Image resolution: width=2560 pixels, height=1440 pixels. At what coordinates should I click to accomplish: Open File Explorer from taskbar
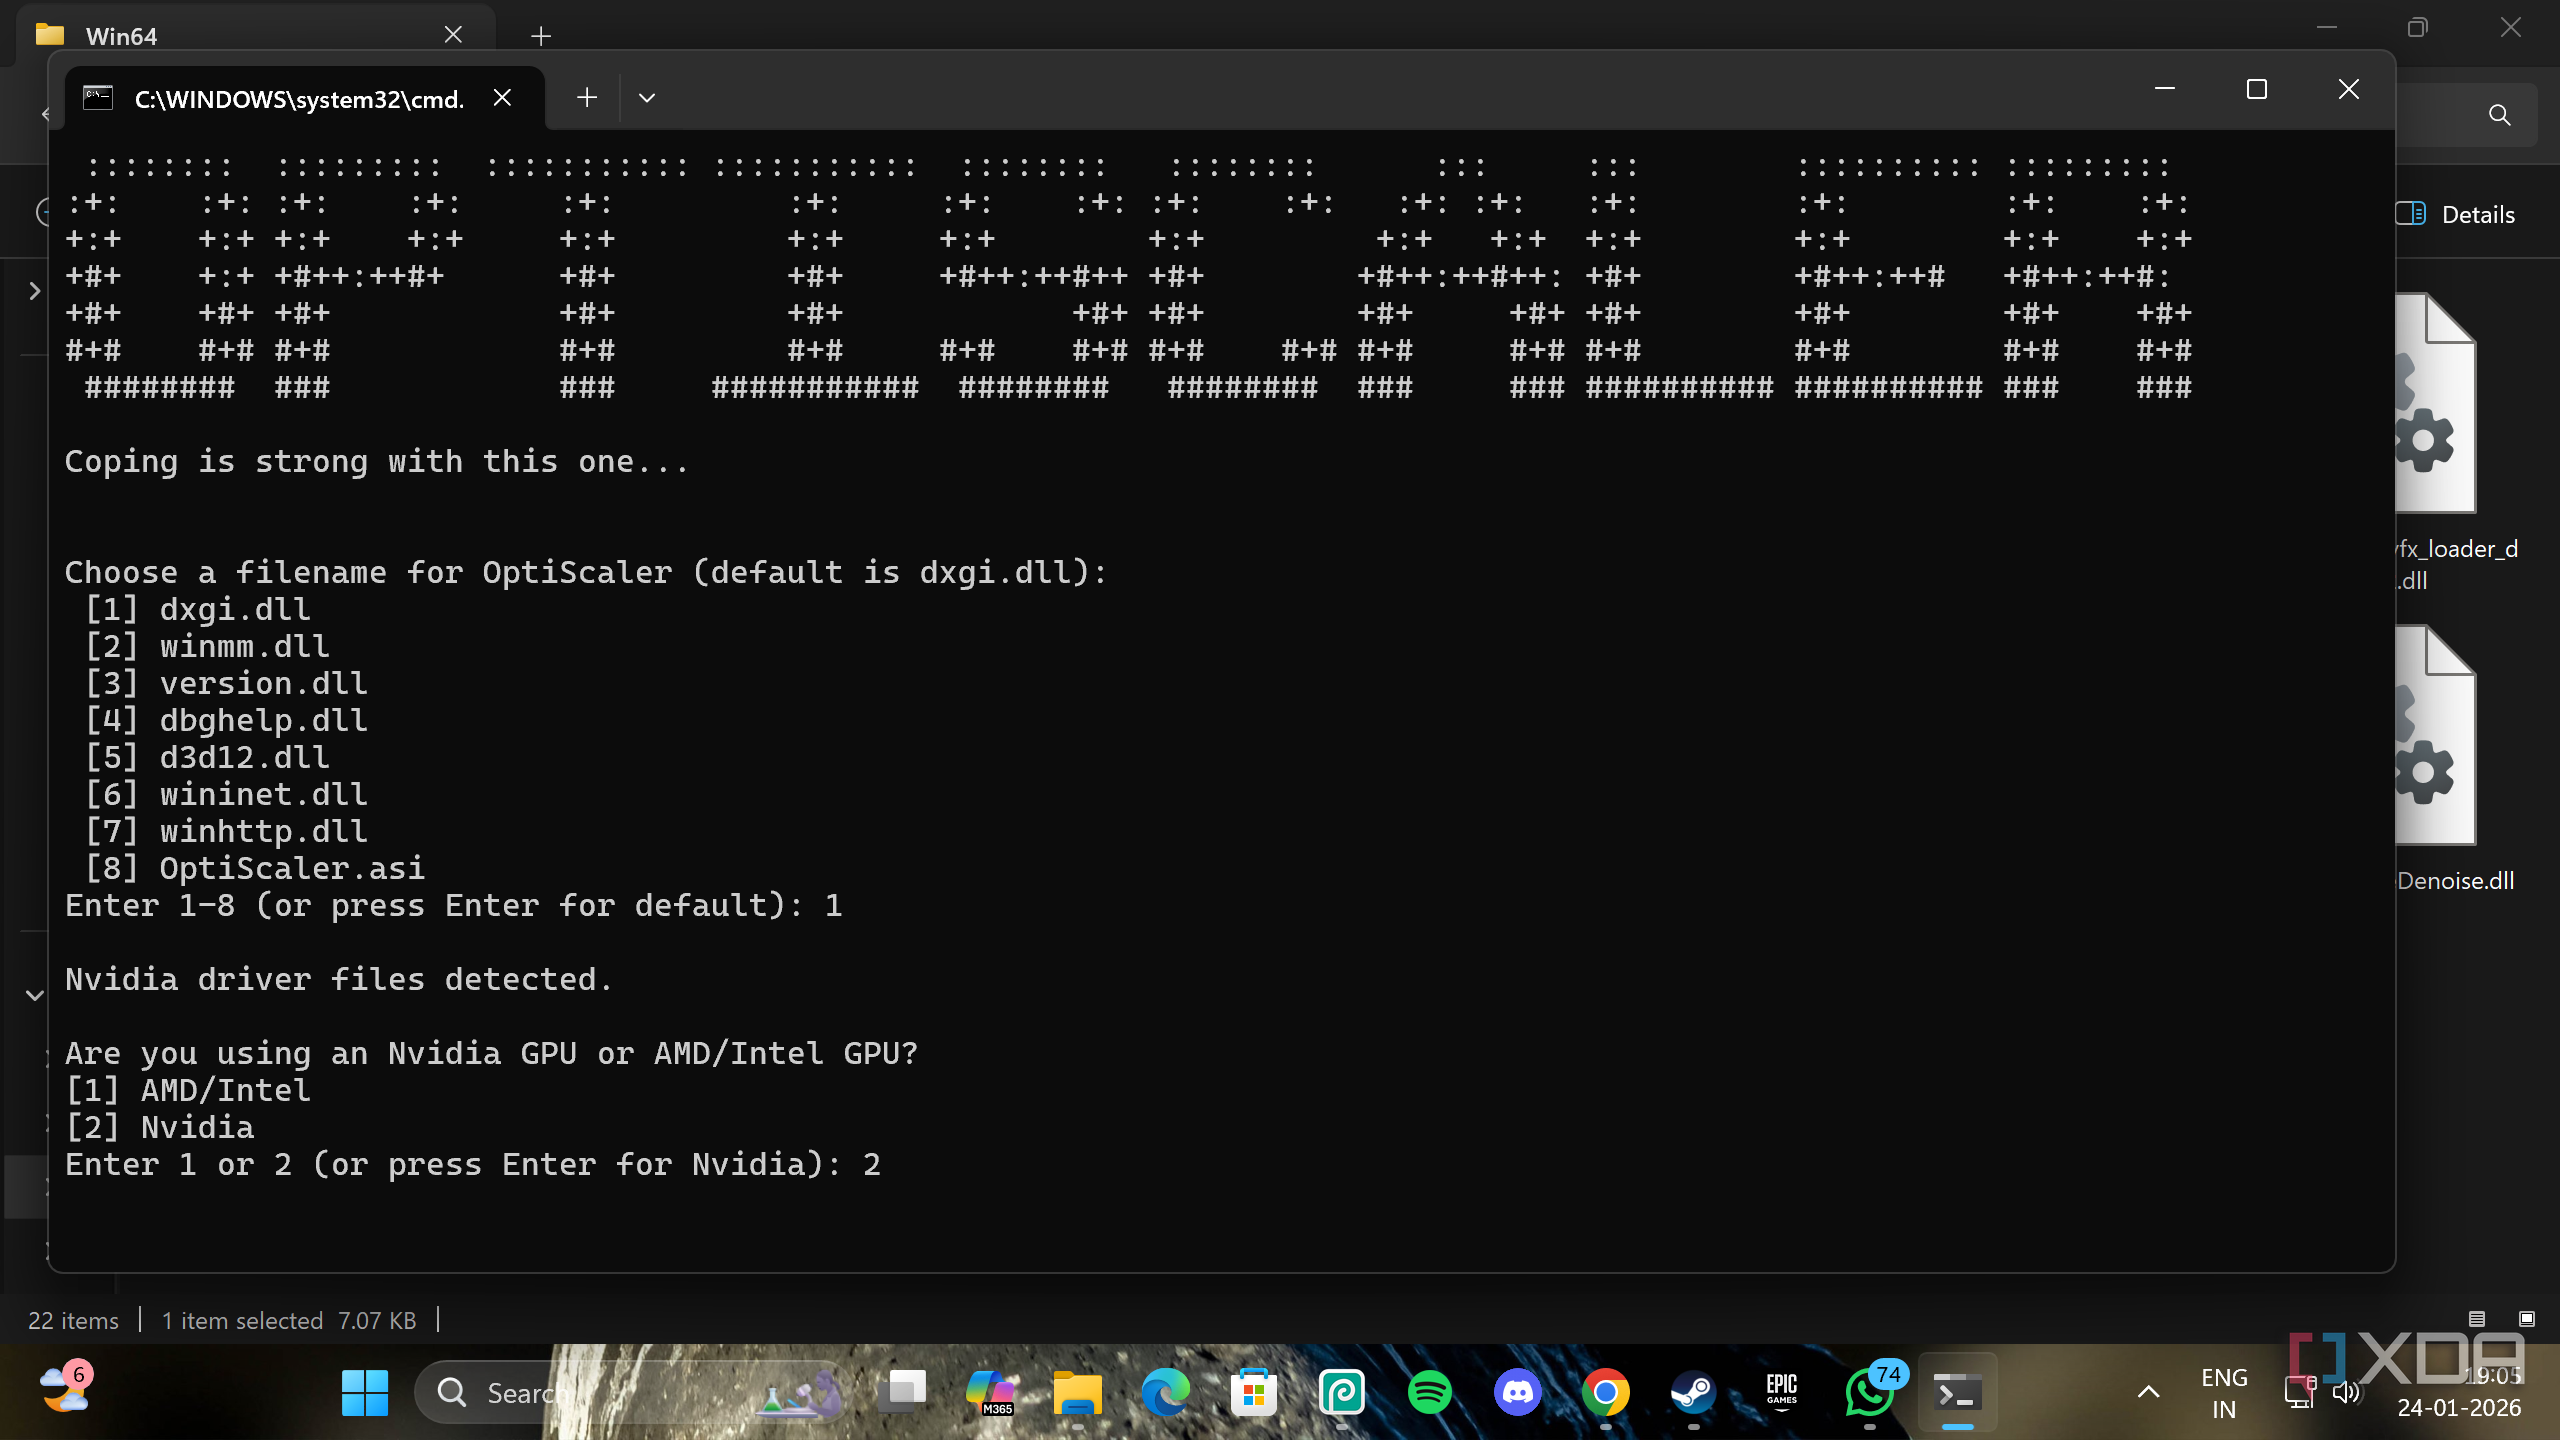(1078, 1392)
